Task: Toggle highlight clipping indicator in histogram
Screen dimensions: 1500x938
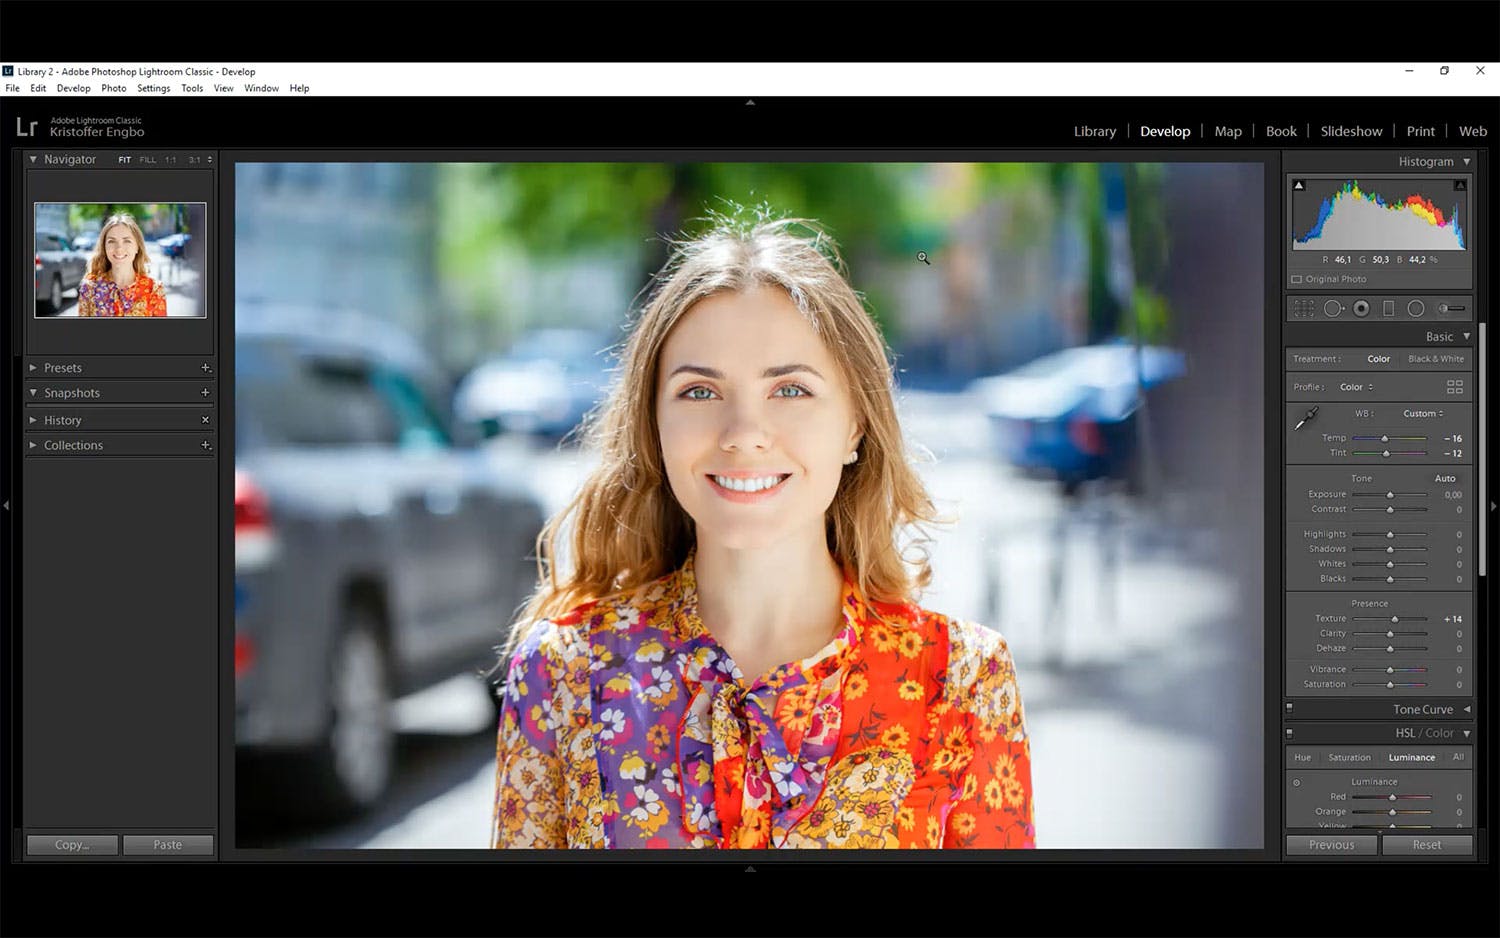Action: coord(1460,185)
